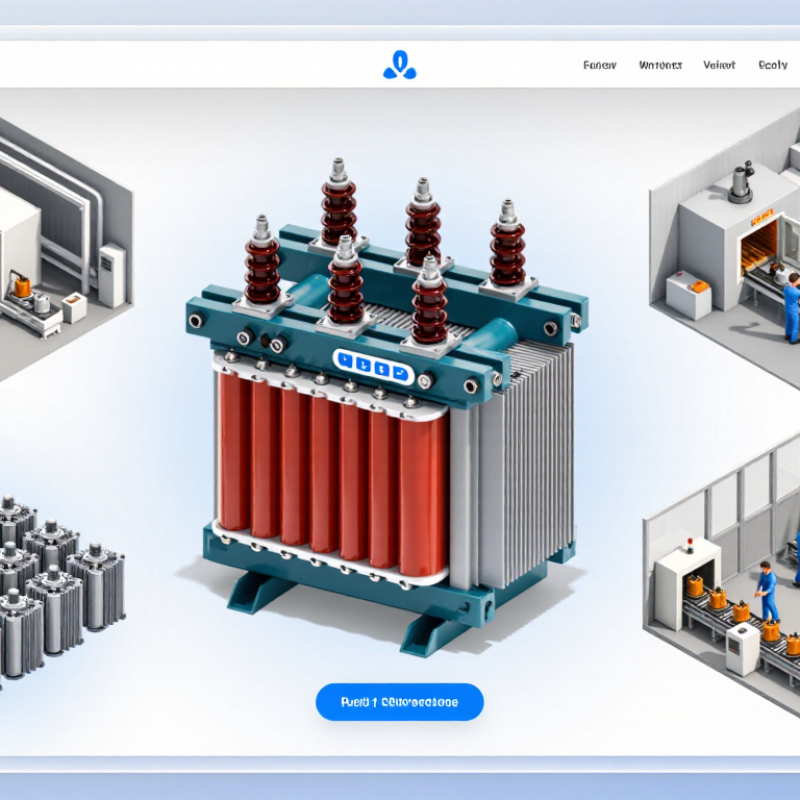800x800 pixels.
Task: Open the first header navigation link beside the logo
Action: (599, 65)
